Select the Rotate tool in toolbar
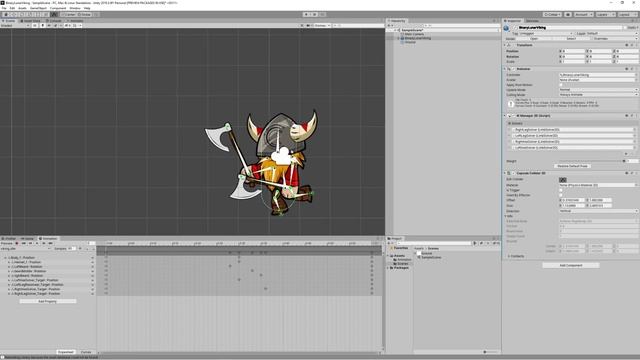 (x=21, y=14)
